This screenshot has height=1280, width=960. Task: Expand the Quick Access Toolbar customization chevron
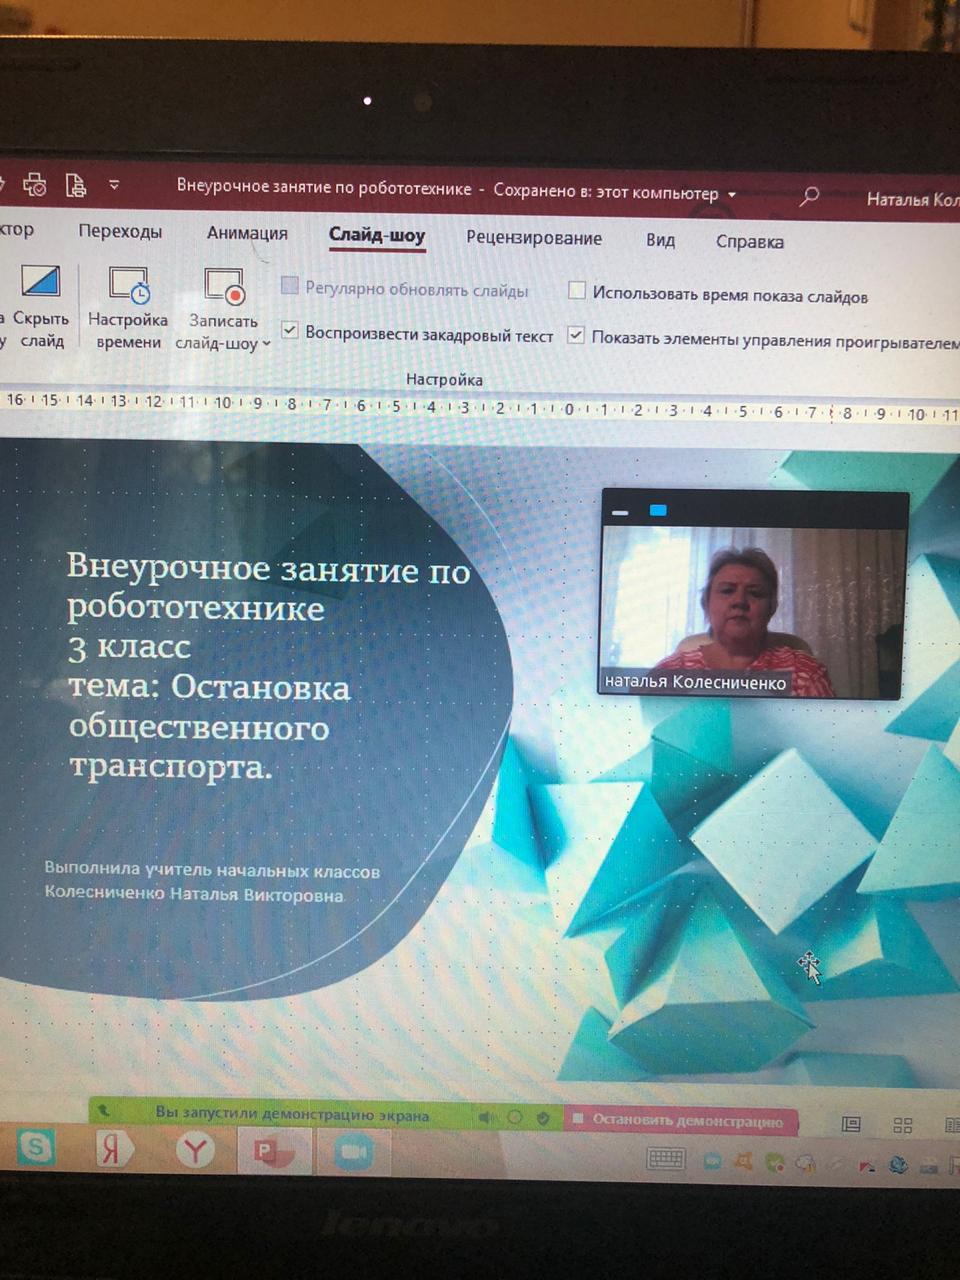tap(114, 184)
